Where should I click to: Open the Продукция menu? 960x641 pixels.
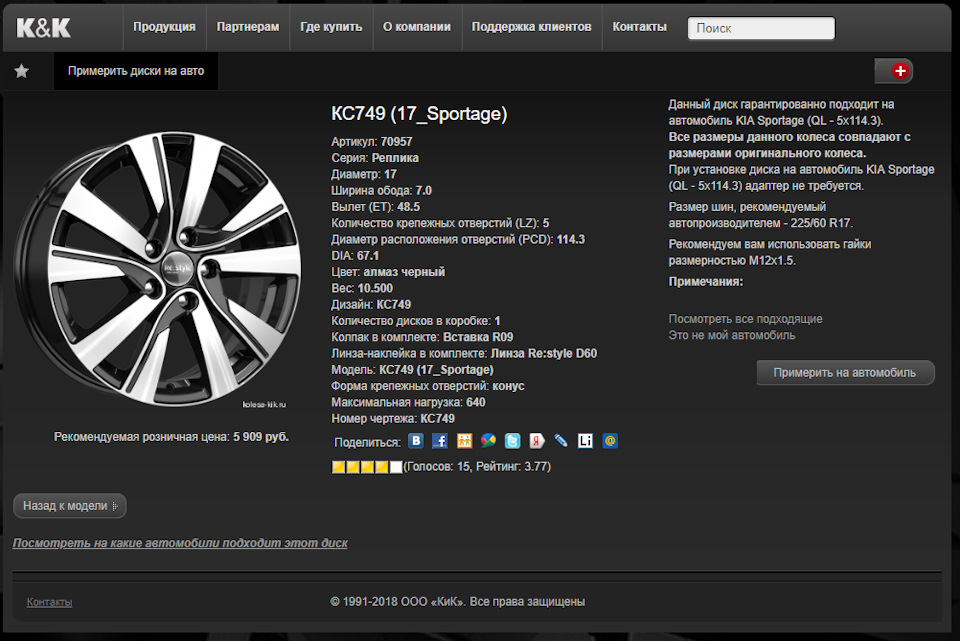point(164,27)
